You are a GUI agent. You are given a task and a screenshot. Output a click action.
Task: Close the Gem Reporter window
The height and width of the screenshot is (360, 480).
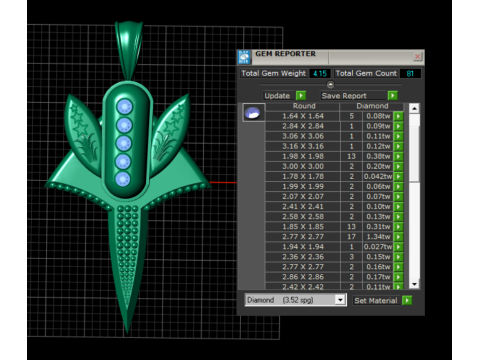417,57
